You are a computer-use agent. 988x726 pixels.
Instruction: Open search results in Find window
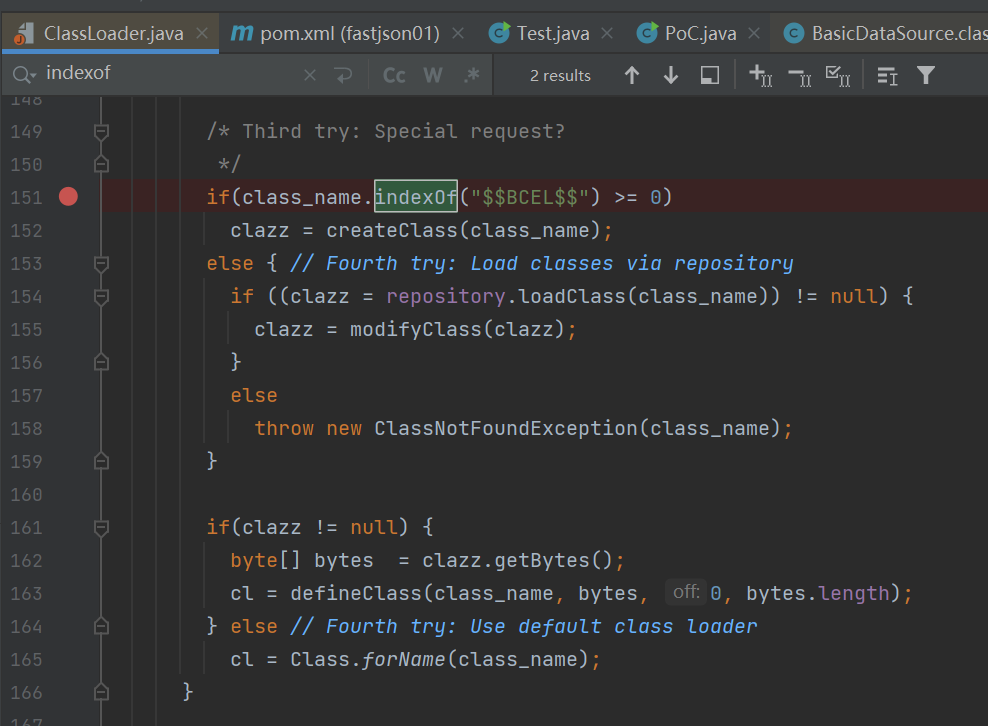pos(709,75)
